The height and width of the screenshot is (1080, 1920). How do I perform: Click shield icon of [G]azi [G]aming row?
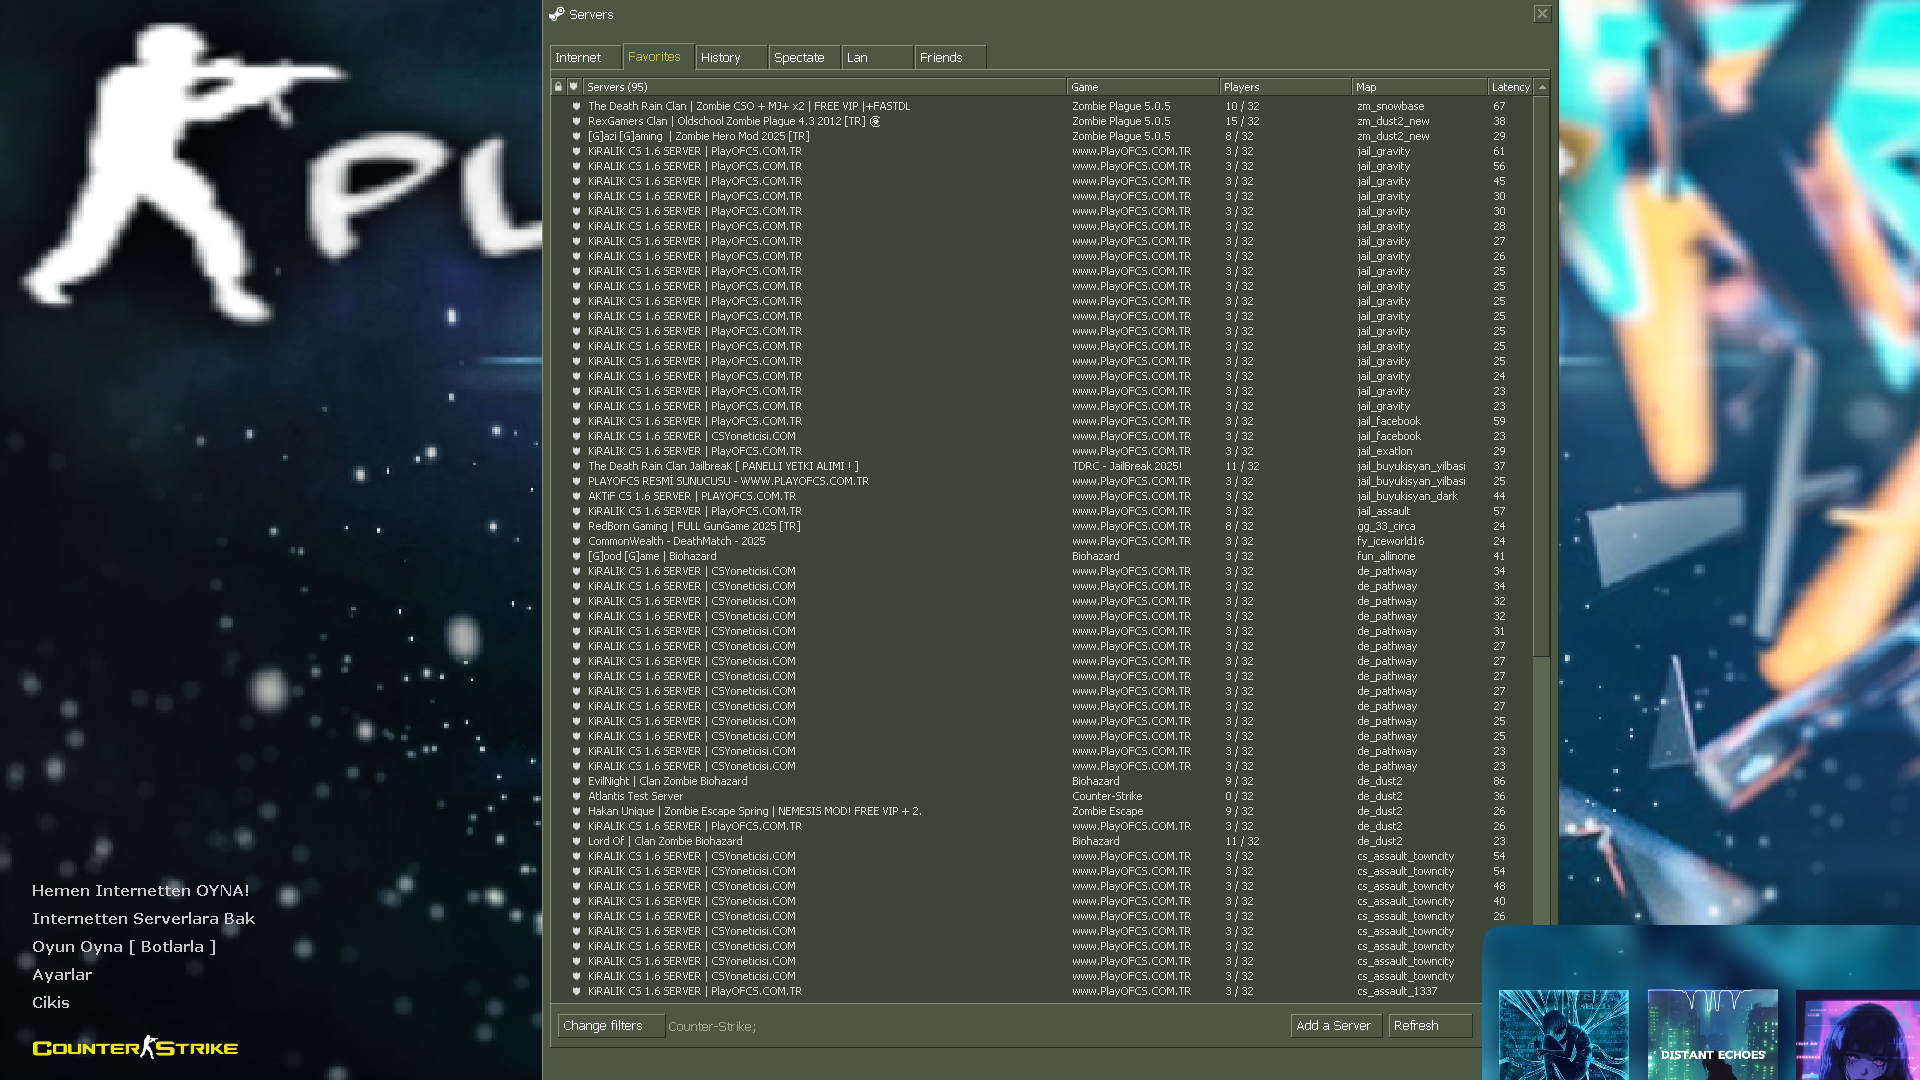(x=576, y=136)
